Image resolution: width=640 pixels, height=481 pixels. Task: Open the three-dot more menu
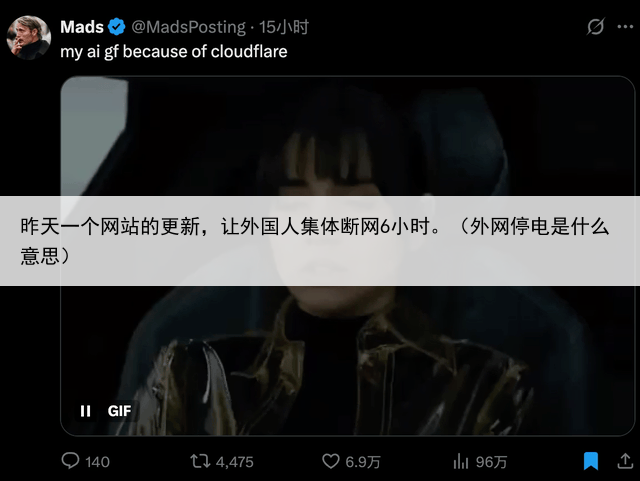[x=625, y=27]
